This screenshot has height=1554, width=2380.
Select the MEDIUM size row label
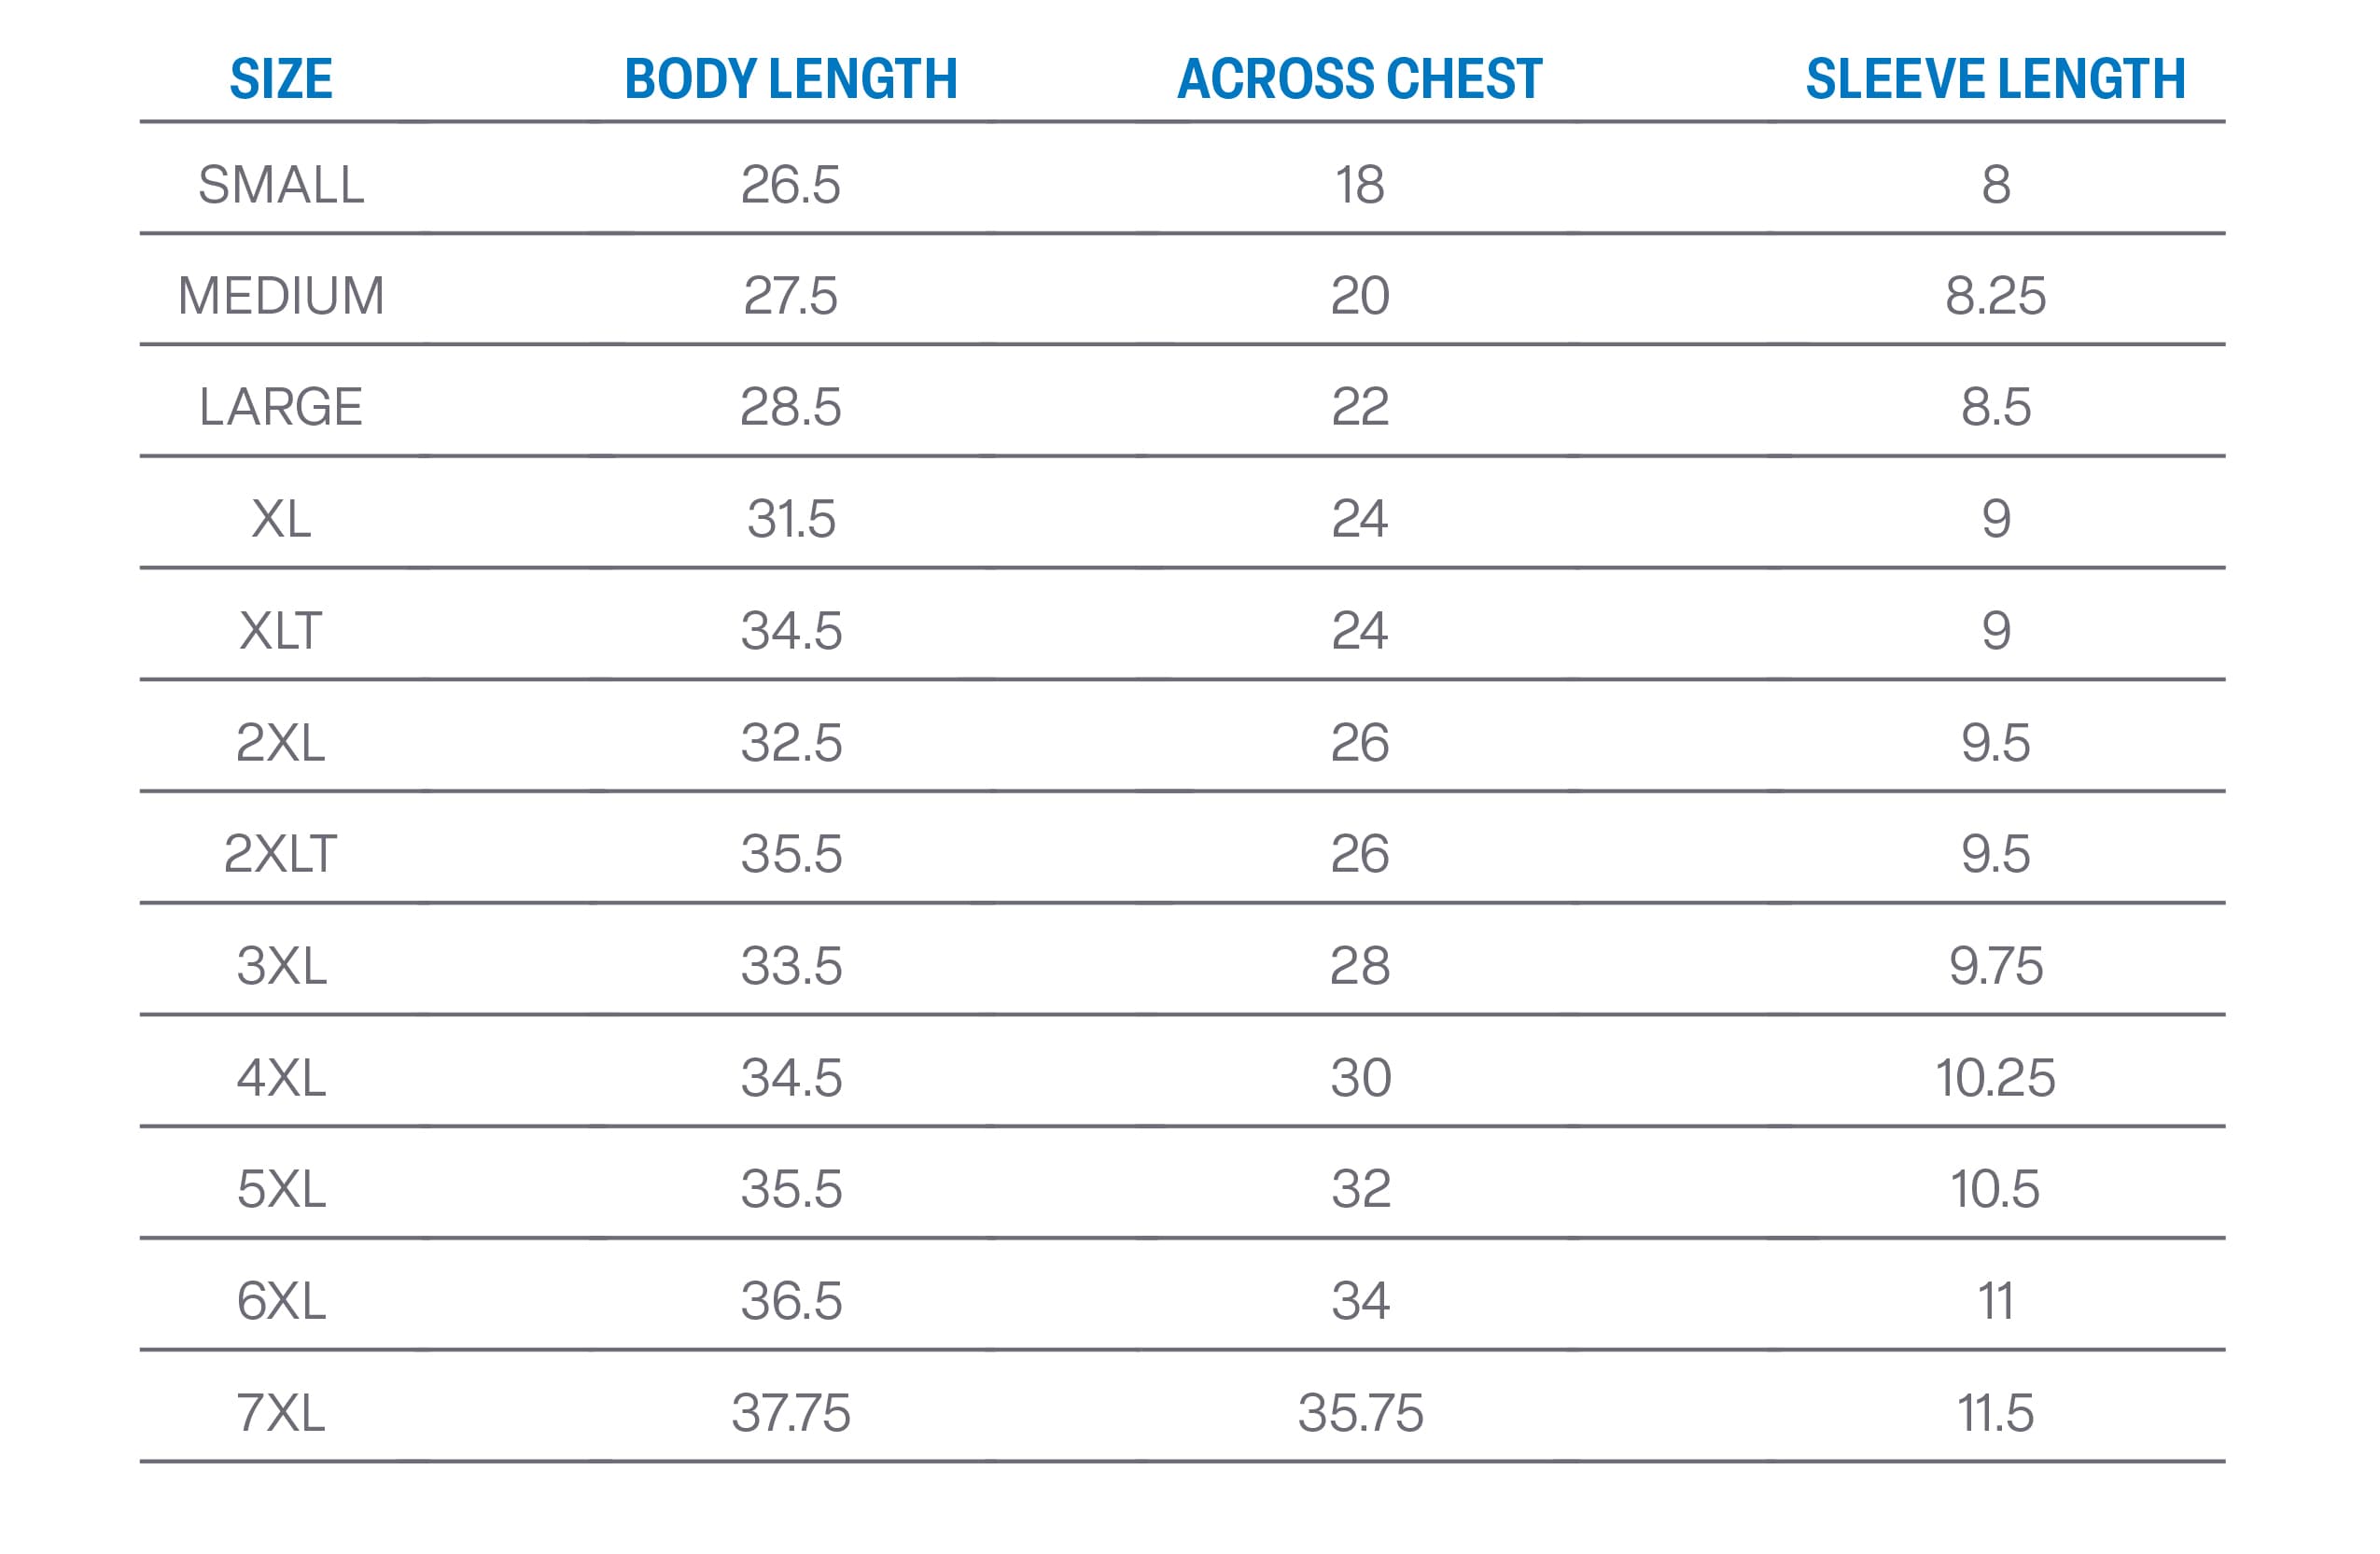281,296
